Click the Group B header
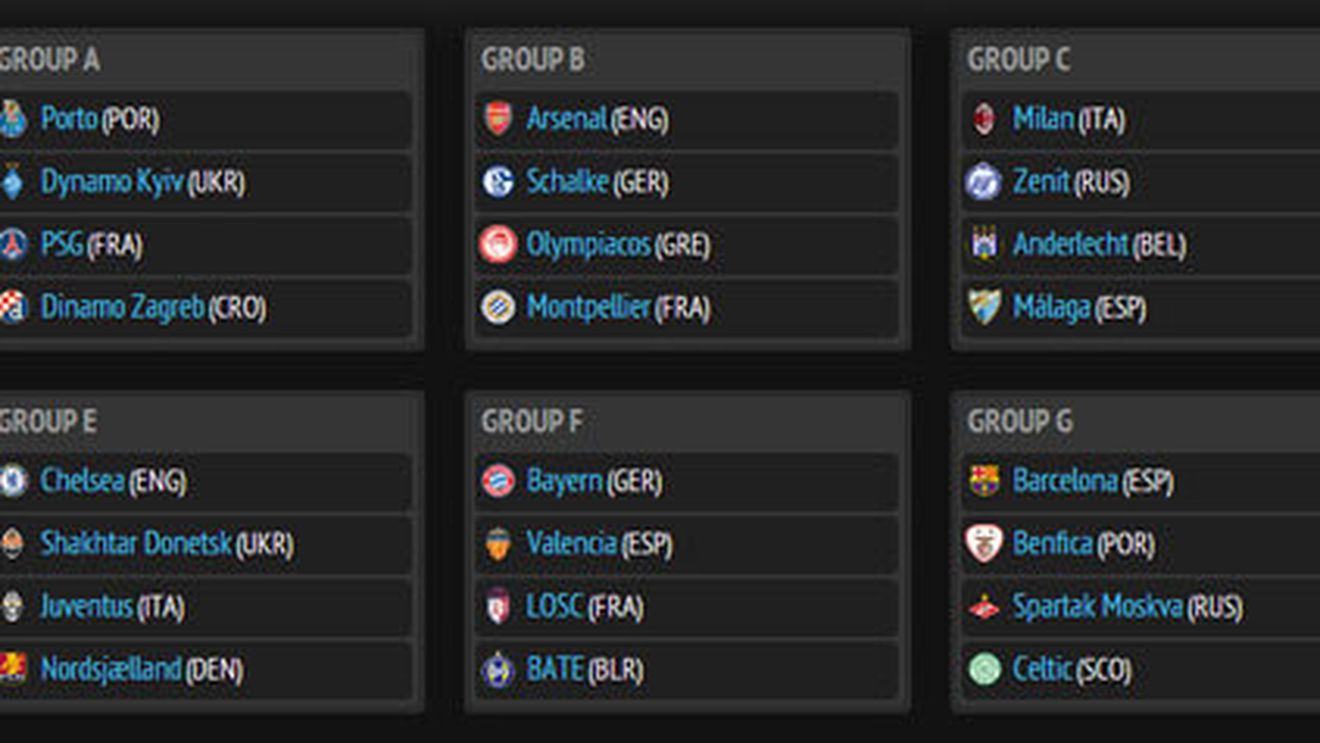Screen dimensions: 1320x743 tap(534, 59)
